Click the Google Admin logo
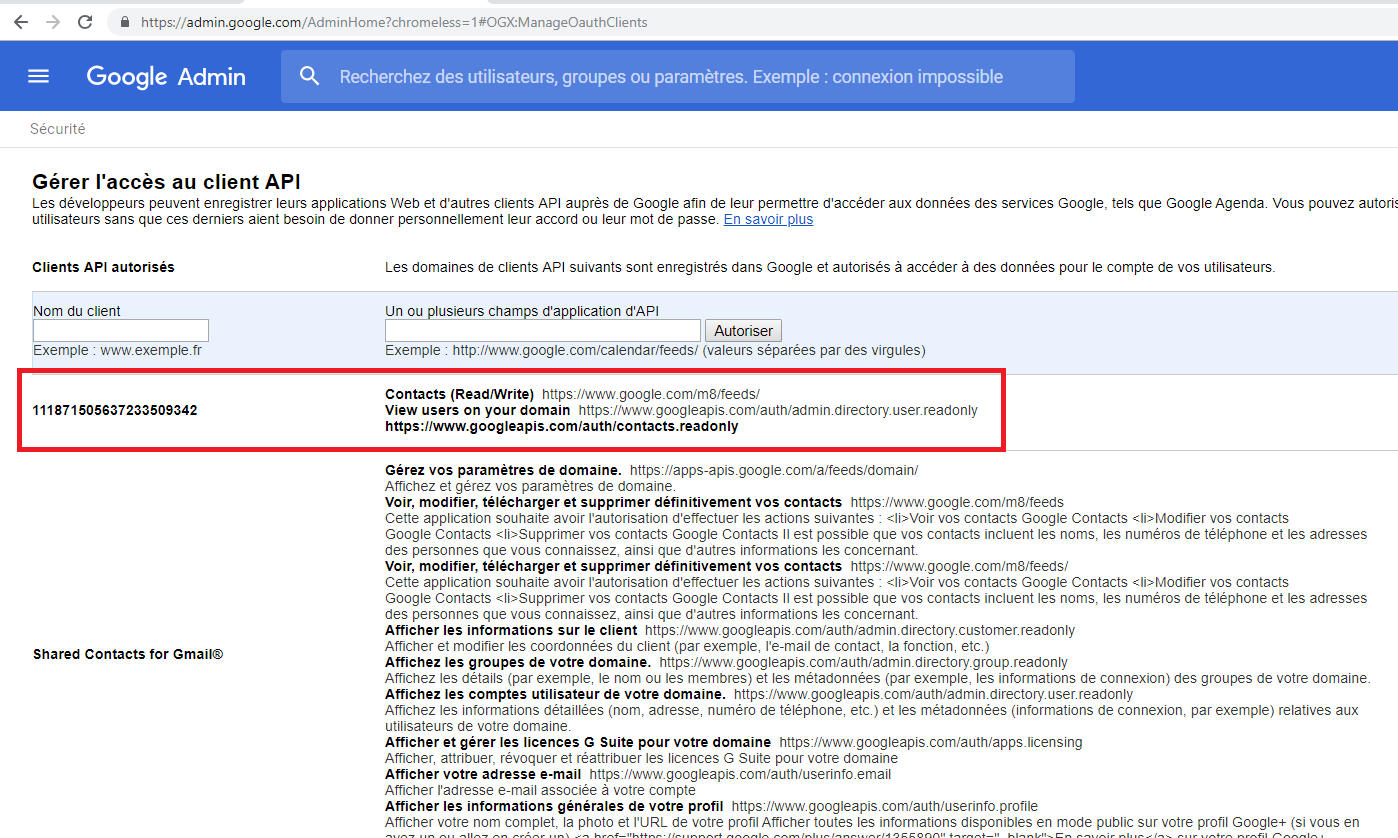The width and height of the screenshot is (1398, 838). pyautogui.click(x=165, y=76)
